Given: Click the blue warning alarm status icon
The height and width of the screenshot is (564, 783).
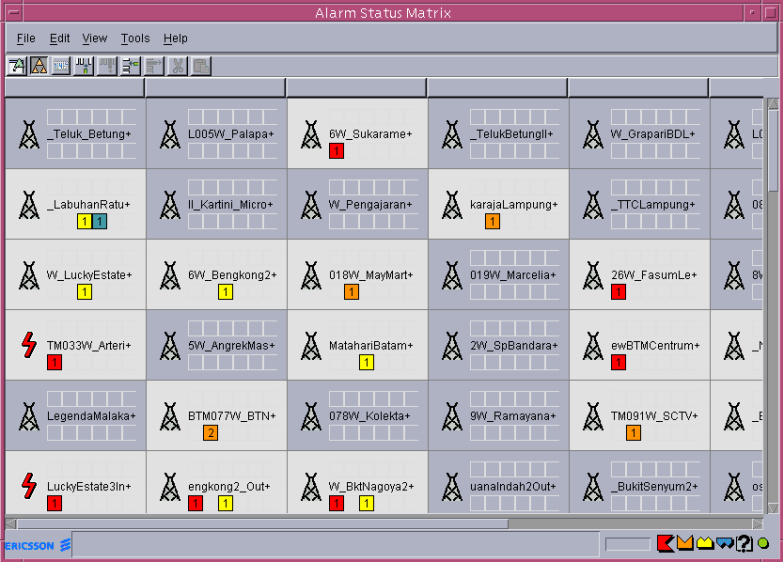Looking at the screenshot, I should tap(725, 543).
